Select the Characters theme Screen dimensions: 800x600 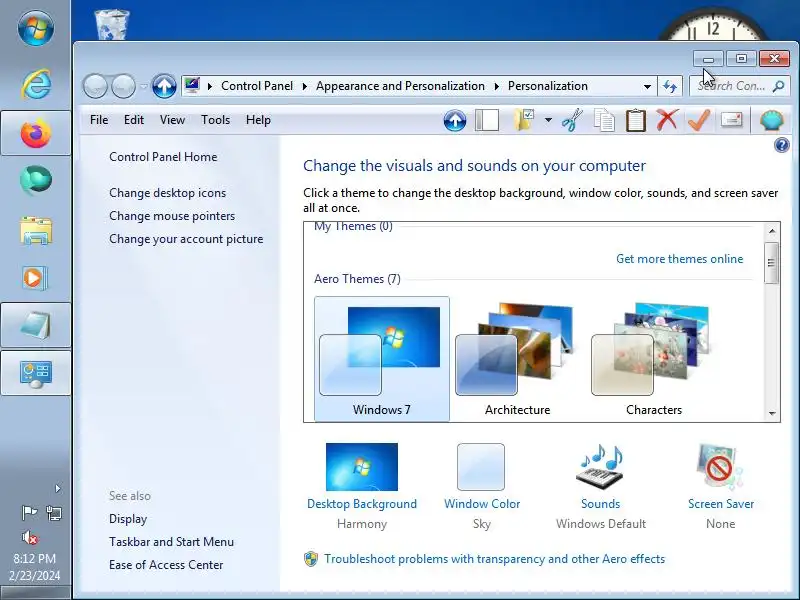click(654, 359)
